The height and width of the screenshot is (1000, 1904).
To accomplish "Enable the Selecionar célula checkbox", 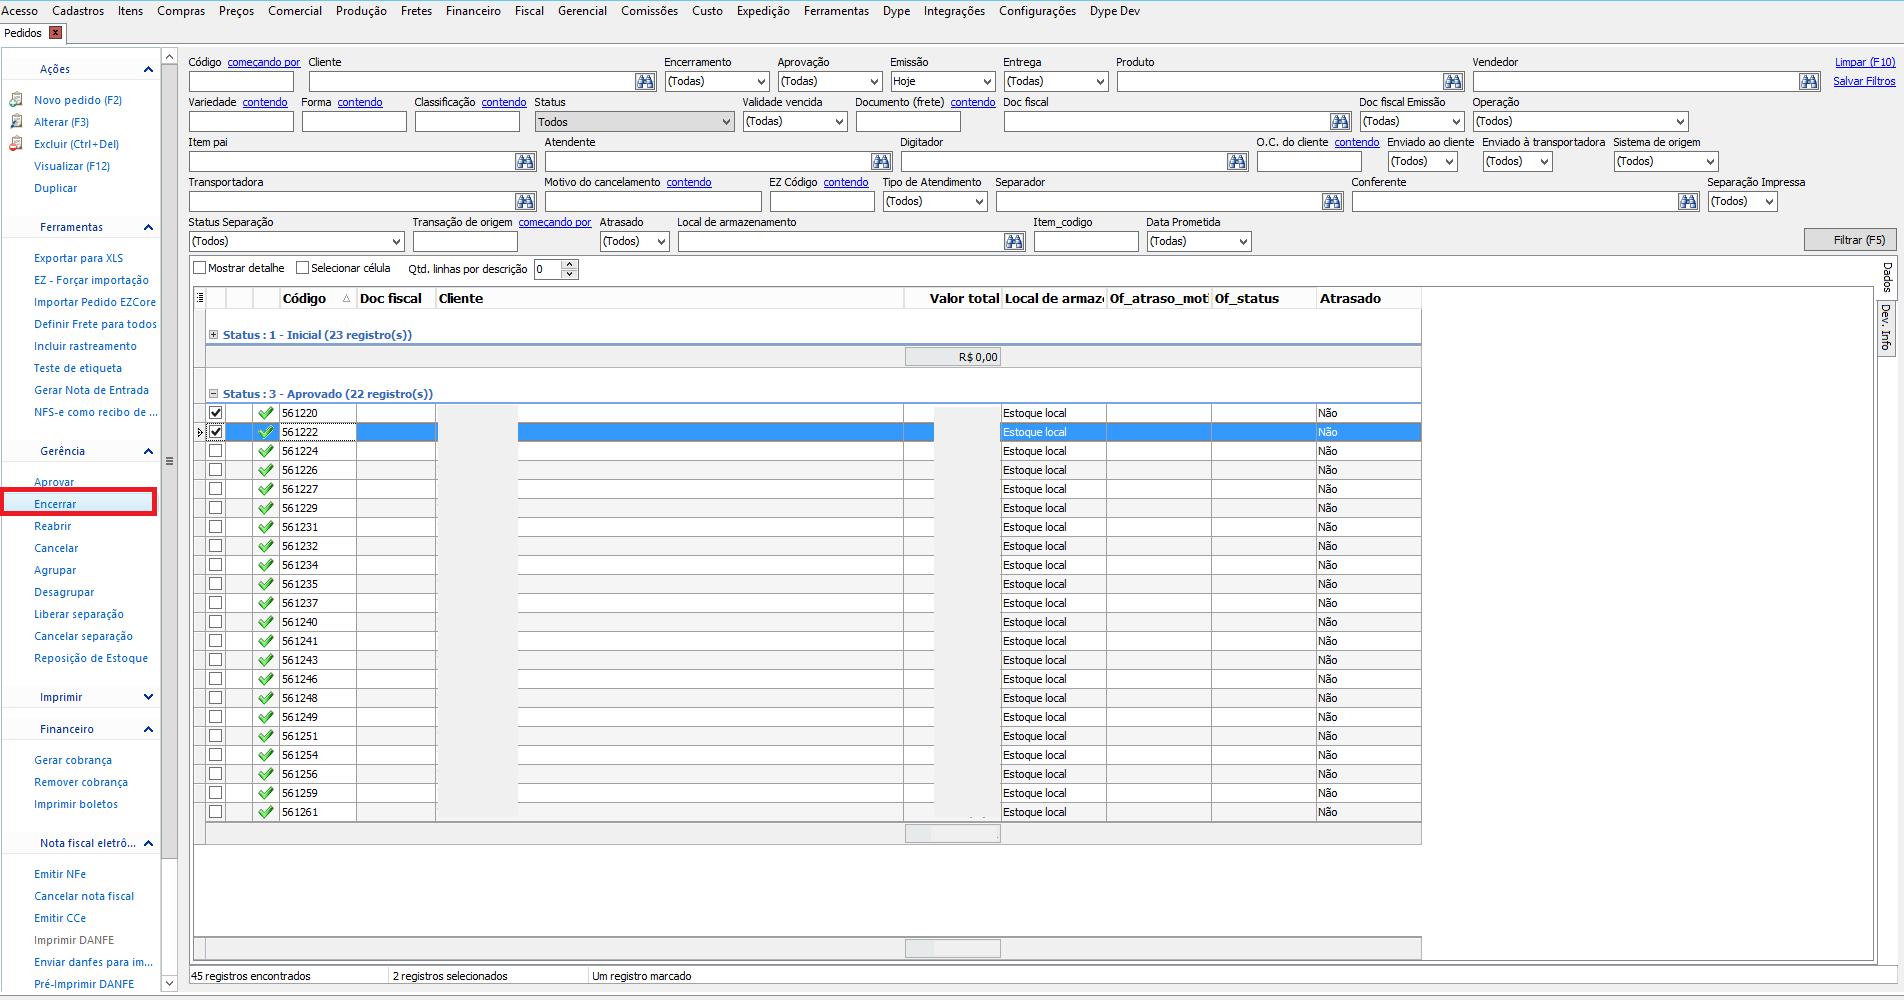I will tap(302, 268).
